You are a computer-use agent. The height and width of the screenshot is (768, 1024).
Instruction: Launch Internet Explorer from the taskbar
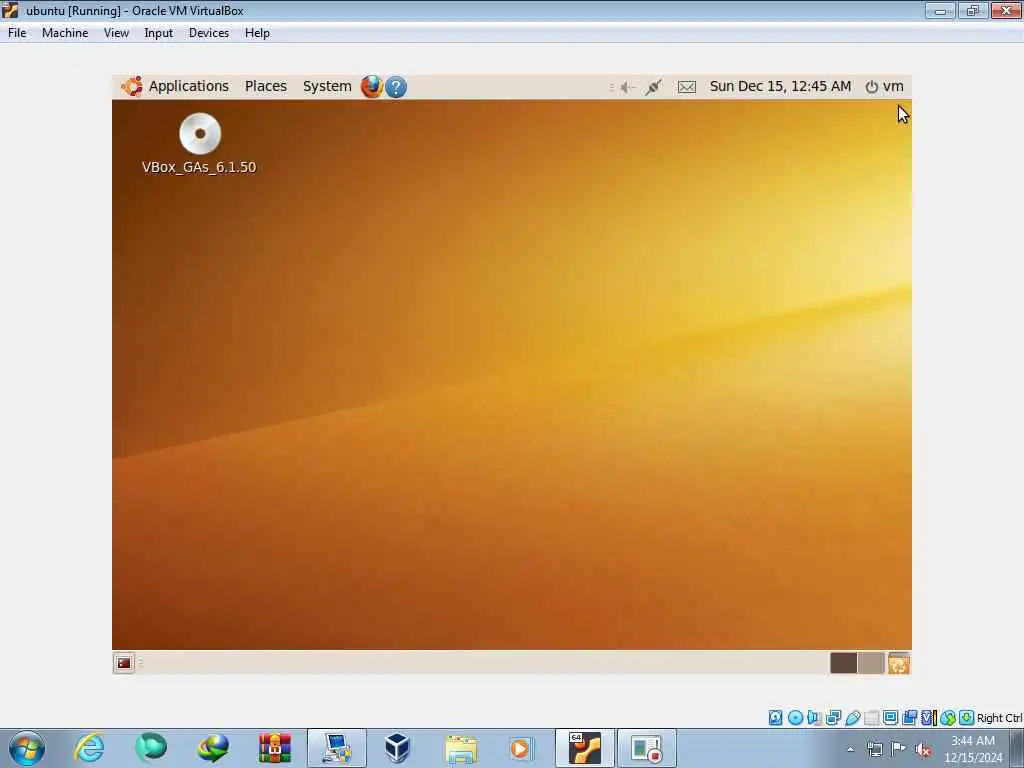[89, 748]
